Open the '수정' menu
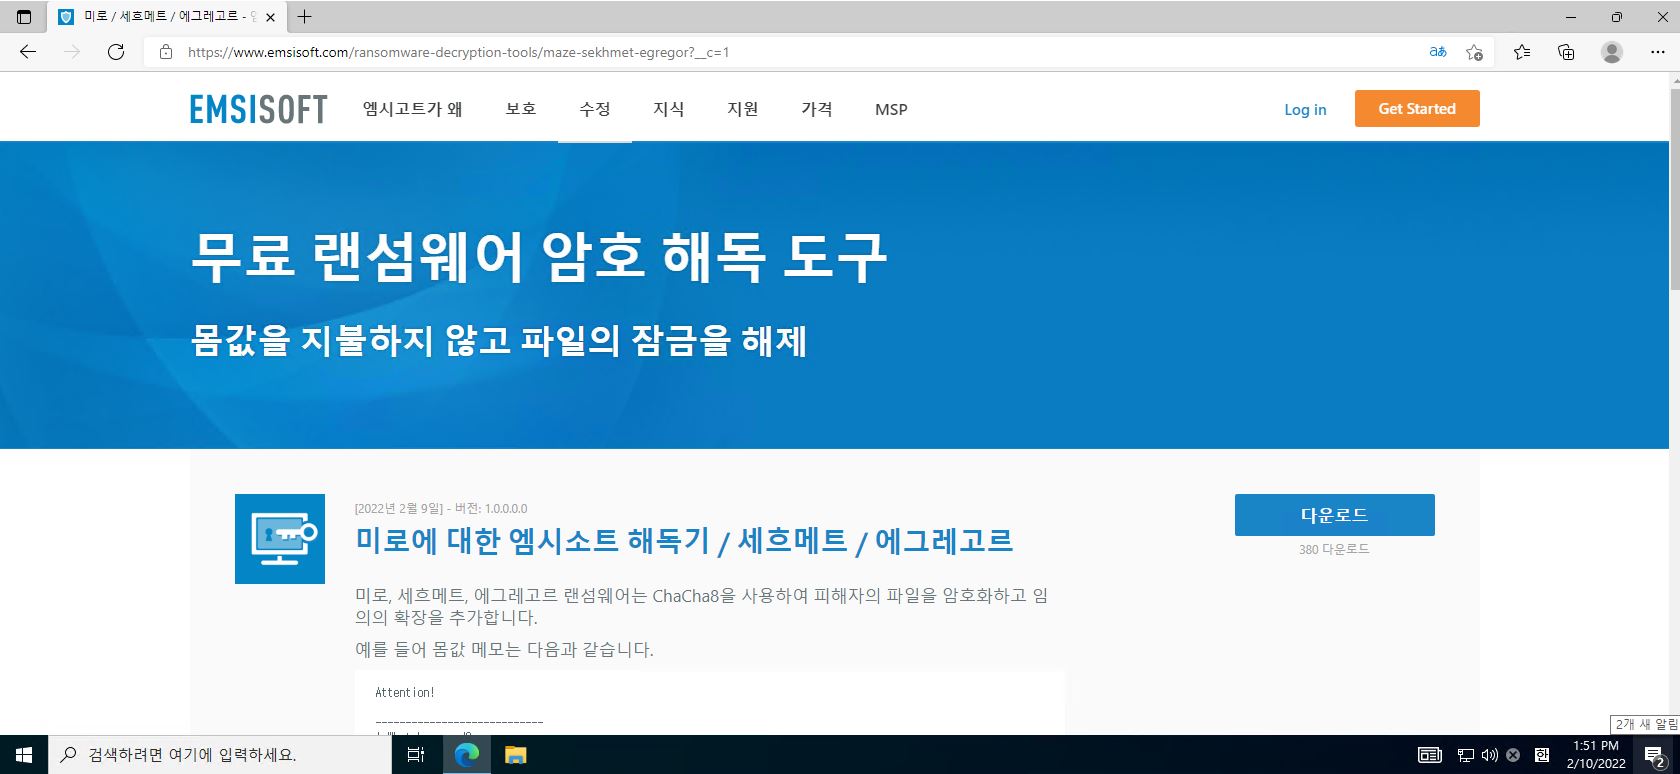The width and height of the screenshot is (1680, 774). tap(595, 109)
